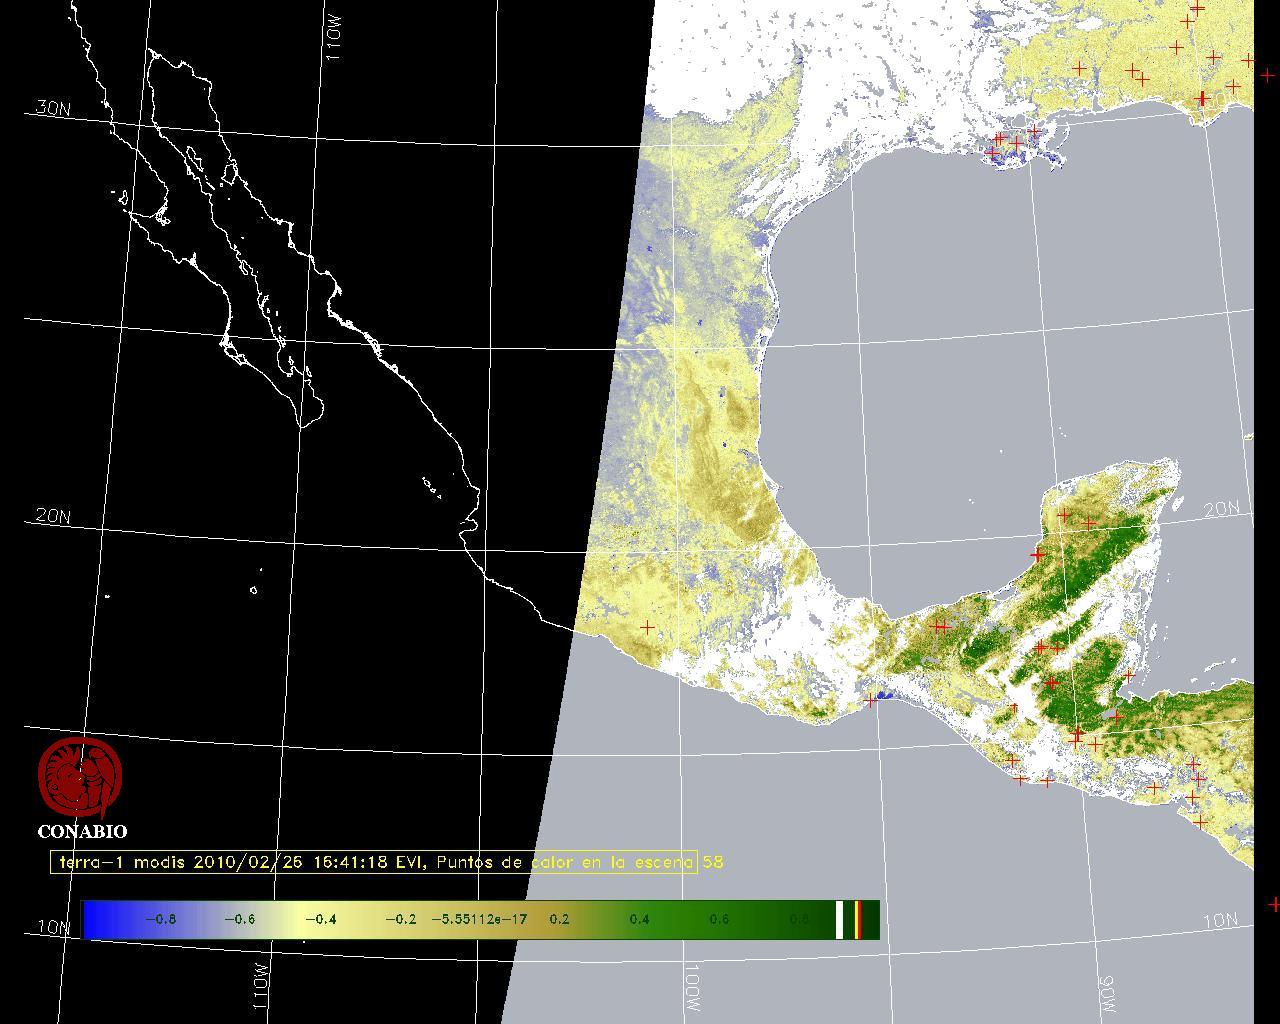Click the red hotspot cross on Mexico's Pacific coast

coord(648,628)
